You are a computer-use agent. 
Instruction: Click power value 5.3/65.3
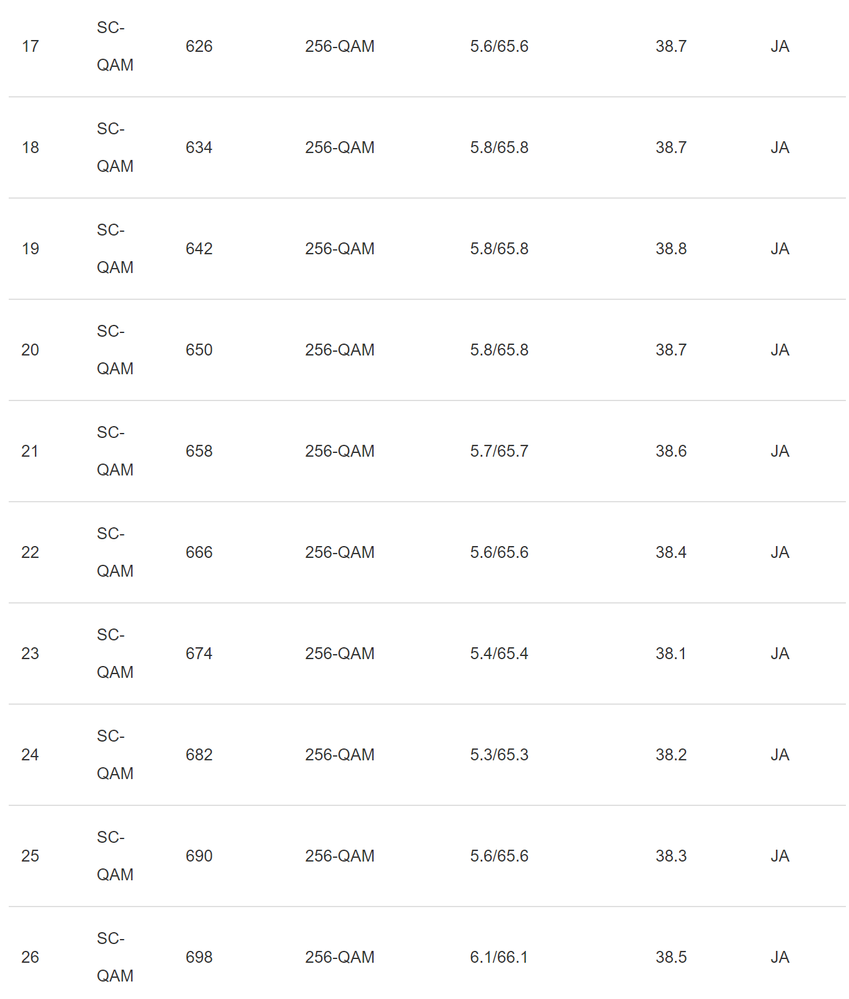tap(499, 754)
